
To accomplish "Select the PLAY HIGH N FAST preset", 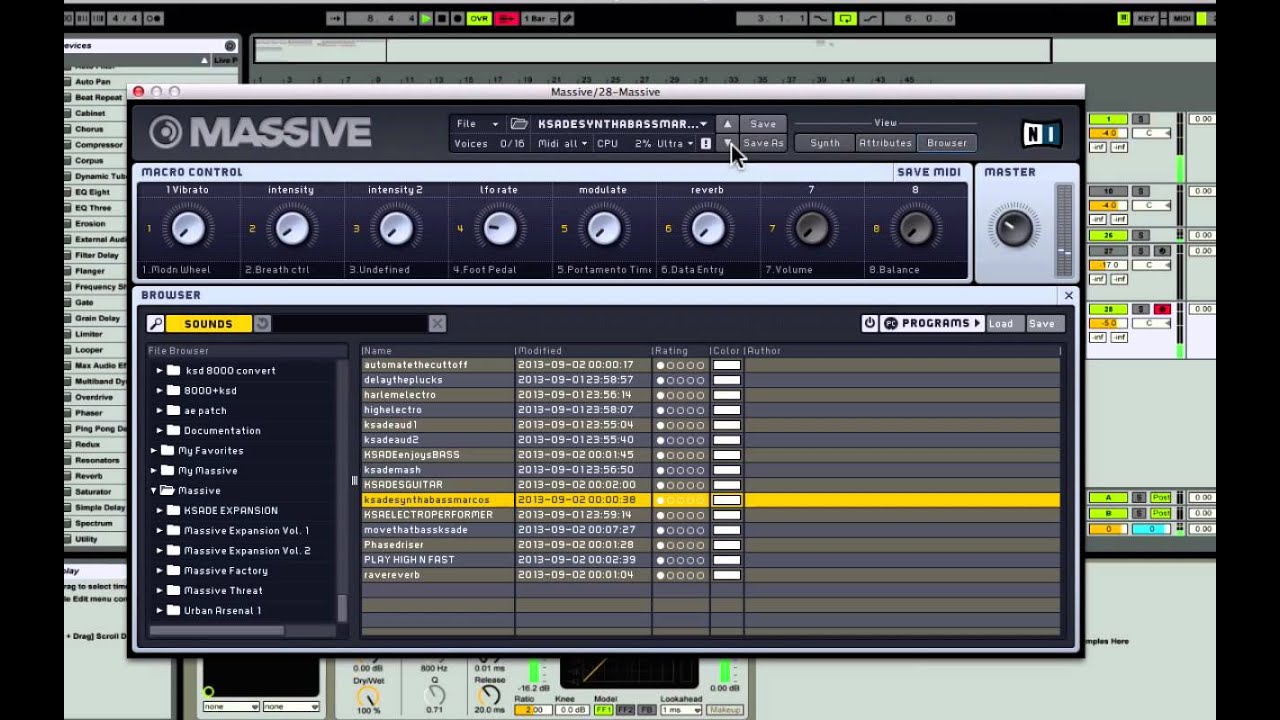I will (x=438, y=560).
